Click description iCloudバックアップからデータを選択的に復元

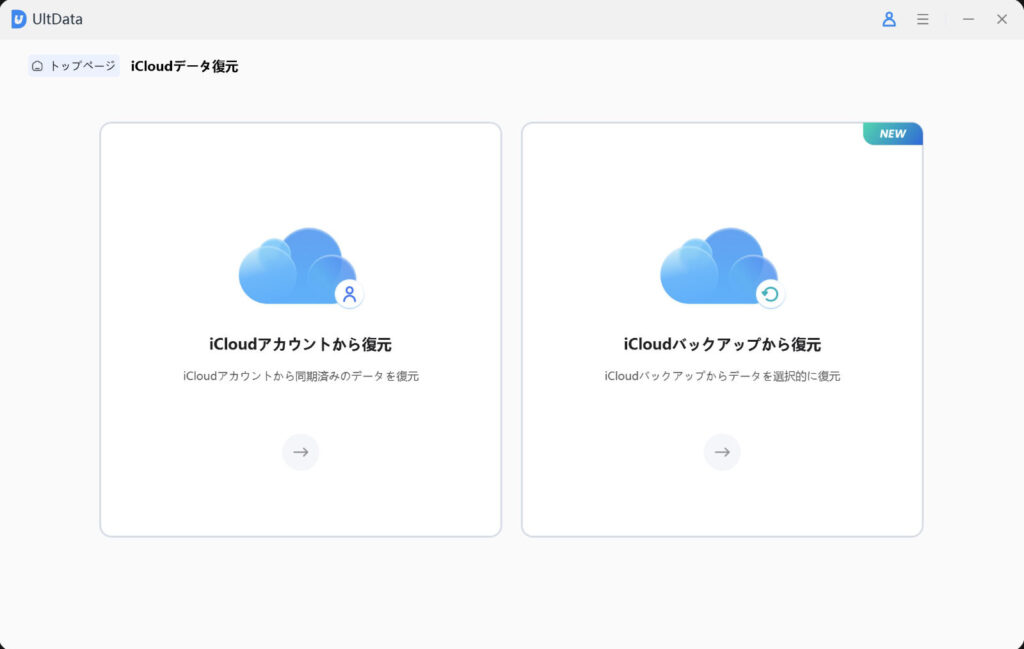722,376
